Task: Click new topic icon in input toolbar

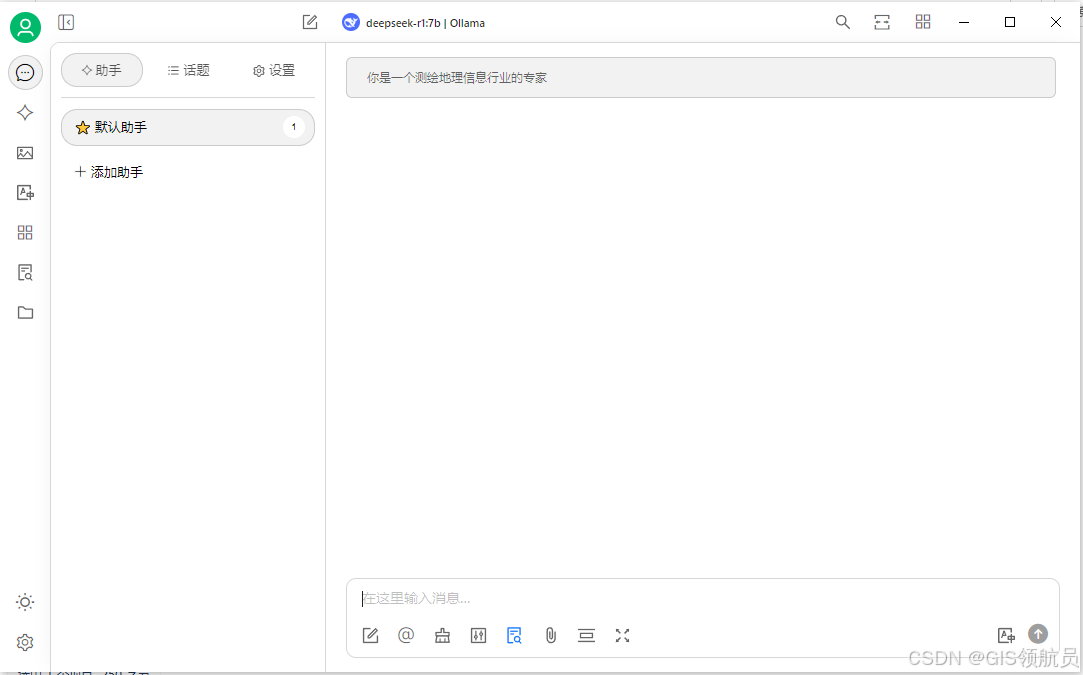Action: pos(371,636)
